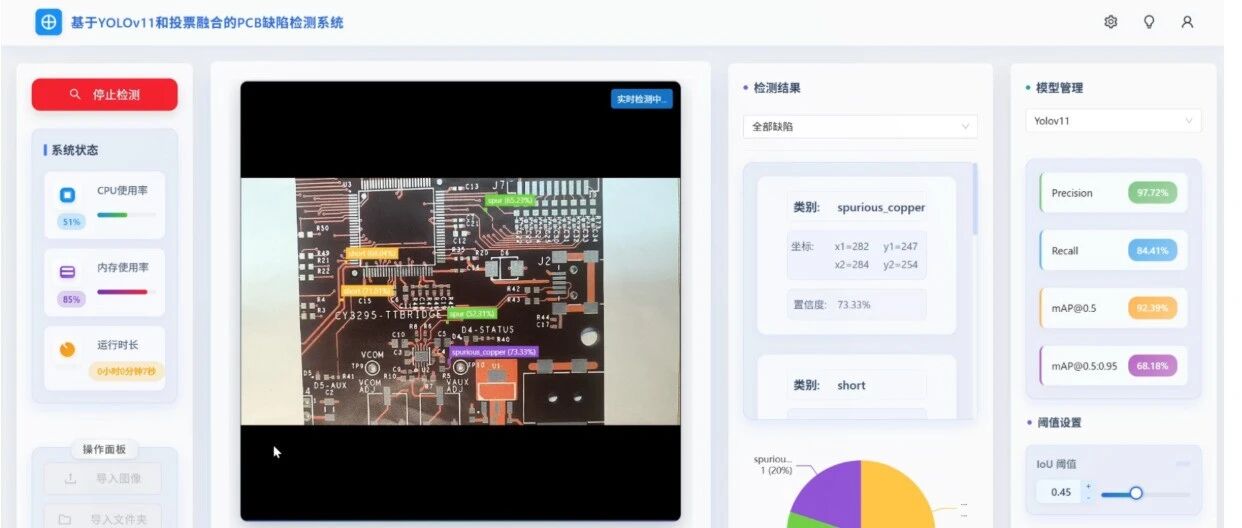The image size is (1242, 528).
Task: Click the 51% CPU usage badge
Action: tap(71, 222)
